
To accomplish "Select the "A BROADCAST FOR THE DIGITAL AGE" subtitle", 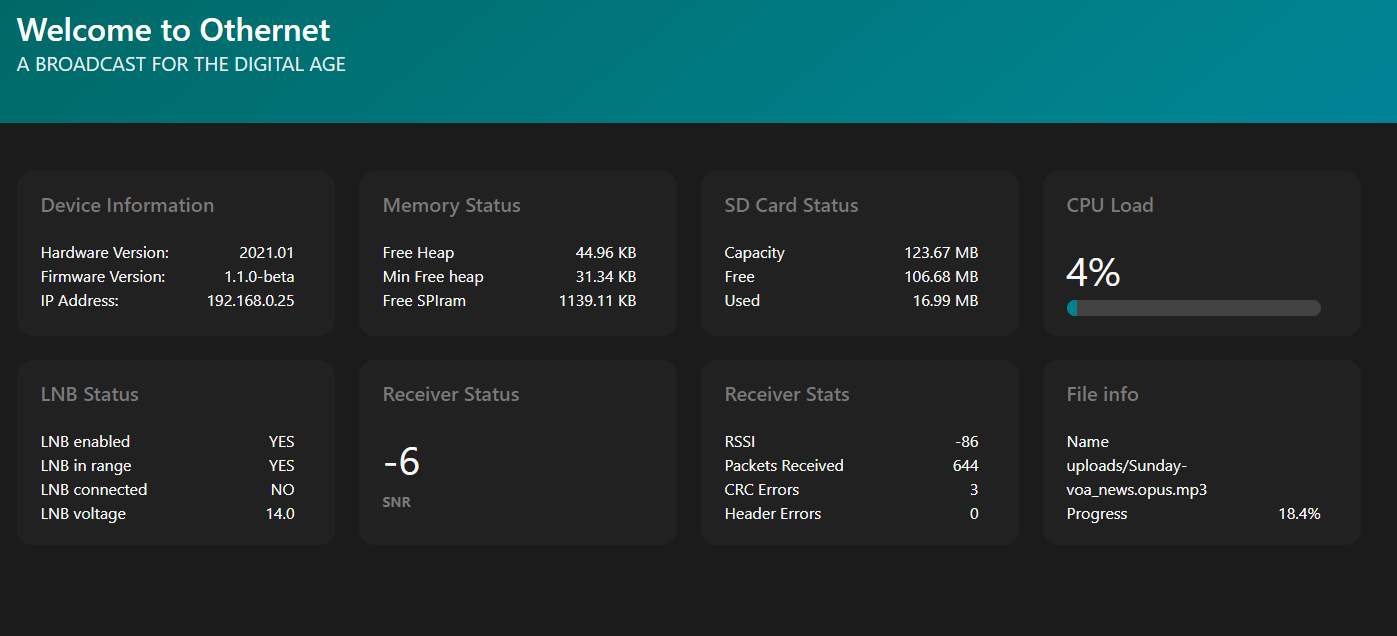I will point(181,65).
